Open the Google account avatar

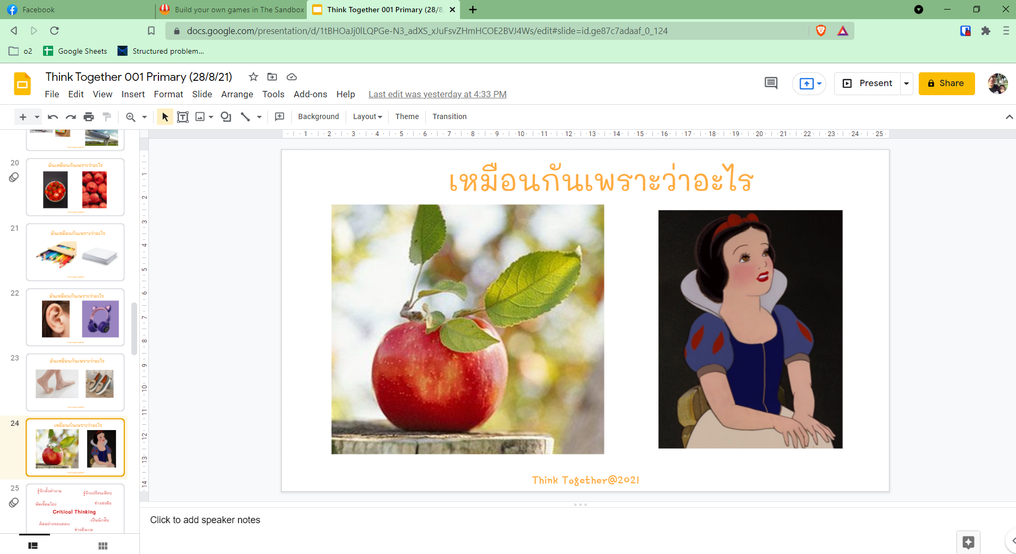[x=998, y=83]
